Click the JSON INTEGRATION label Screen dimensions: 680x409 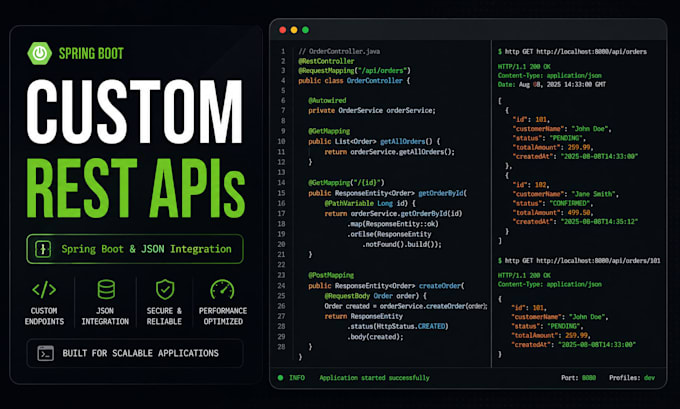click(105, 316)
